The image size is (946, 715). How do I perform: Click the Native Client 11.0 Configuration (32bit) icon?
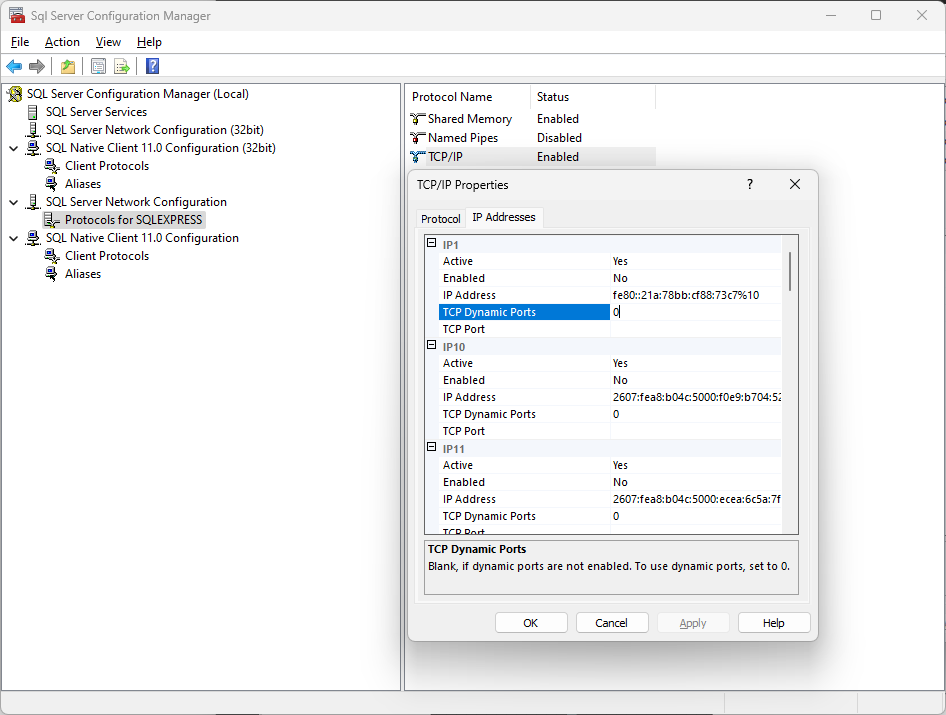click(33, 148)
